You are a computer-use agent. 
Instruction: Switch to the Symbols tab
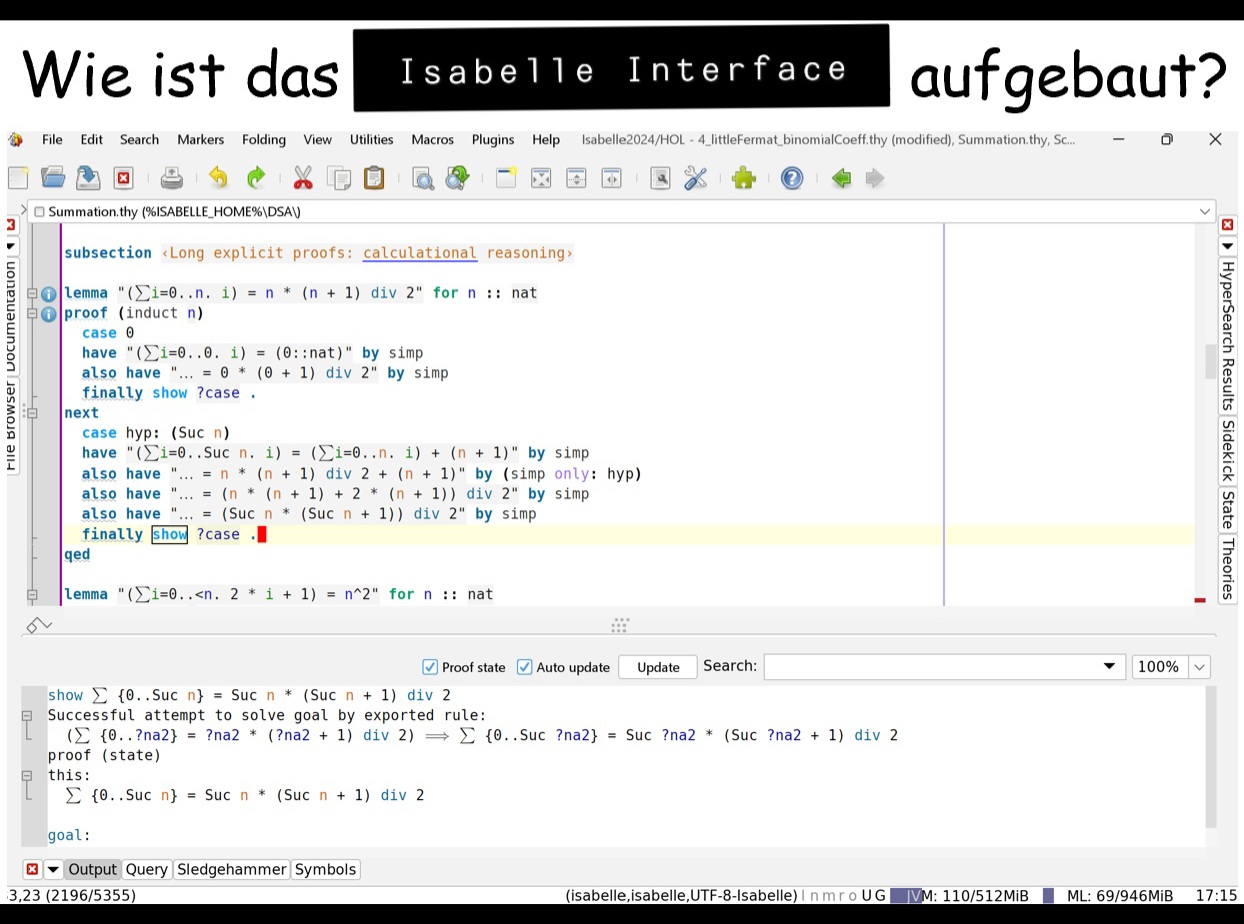point(325,870)
